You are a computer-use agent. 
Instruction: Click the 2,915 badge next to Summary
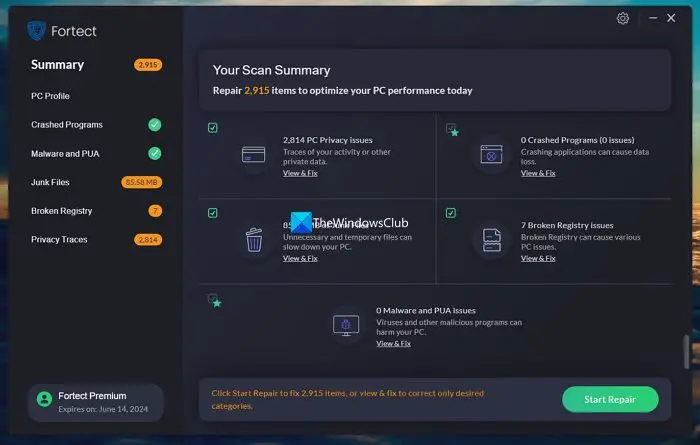(148, 65)
